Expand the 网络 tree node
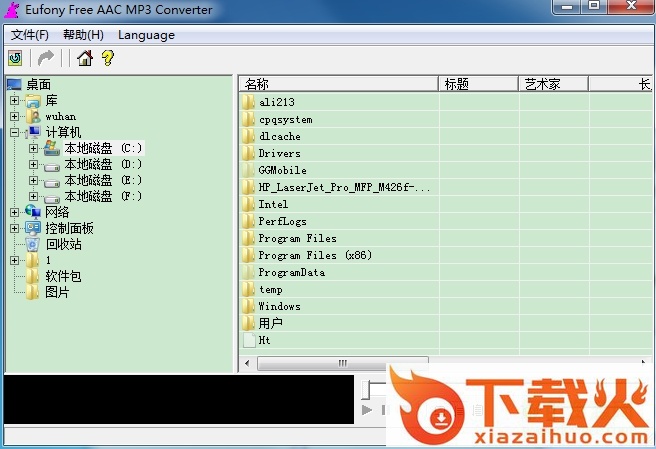 [14, 212]
